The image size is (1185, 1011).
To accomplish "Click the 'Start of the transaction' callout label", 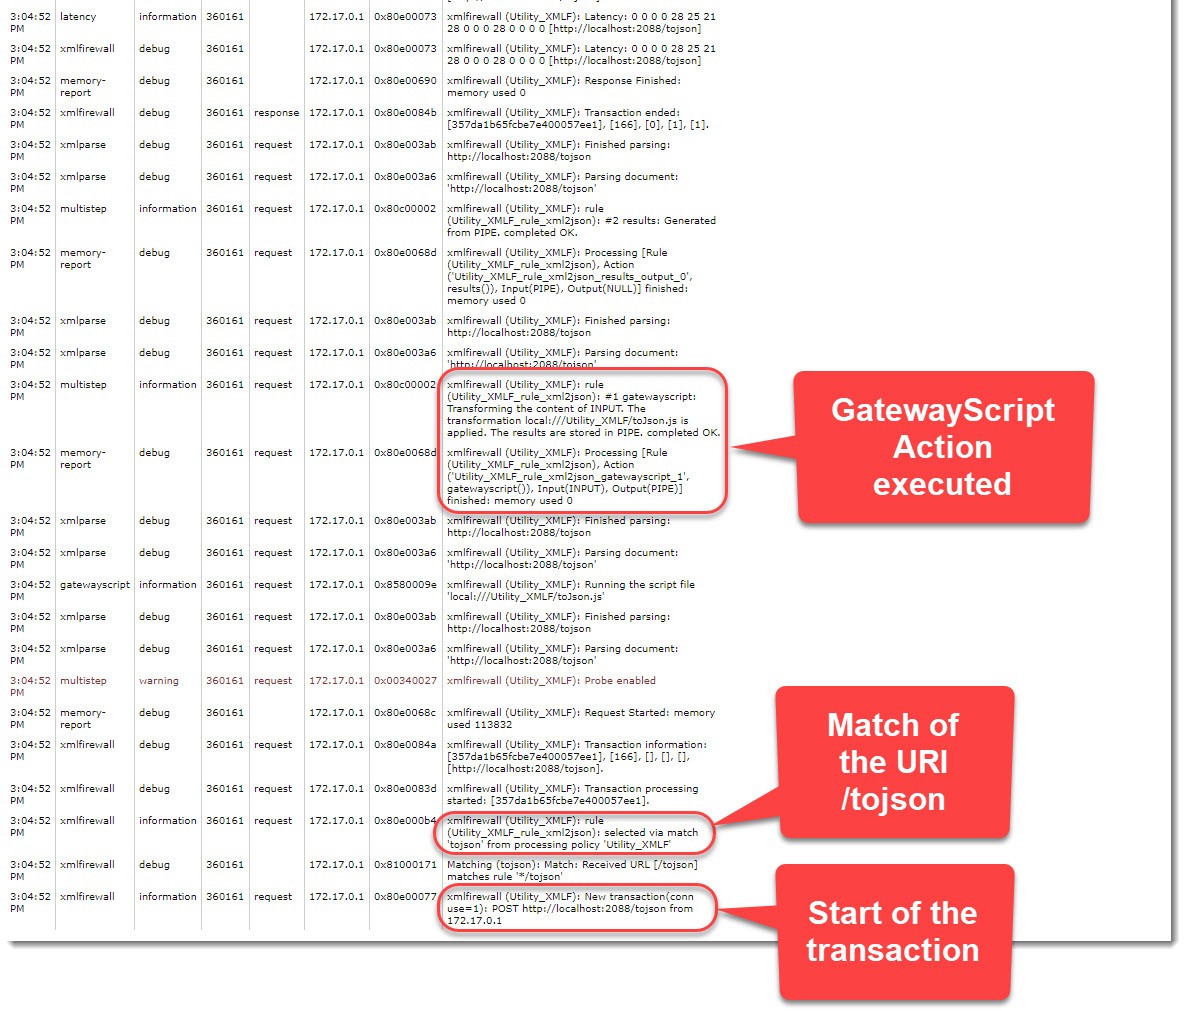I will [x=893, y=932].
